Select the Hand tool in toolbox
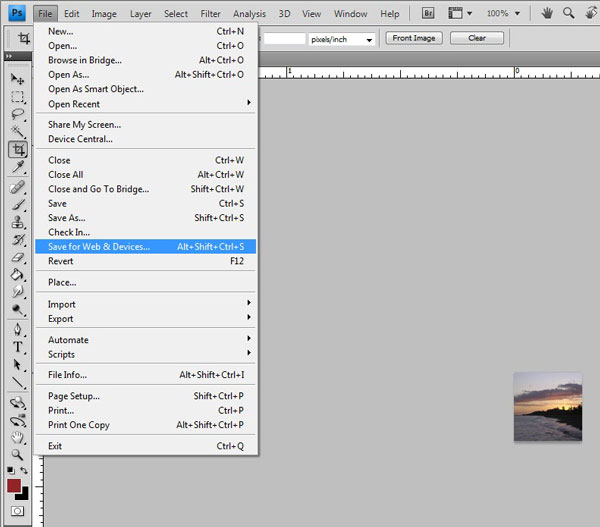Image resolution: width=600 pixels, height=527 pixels. [x=18, y=437]
